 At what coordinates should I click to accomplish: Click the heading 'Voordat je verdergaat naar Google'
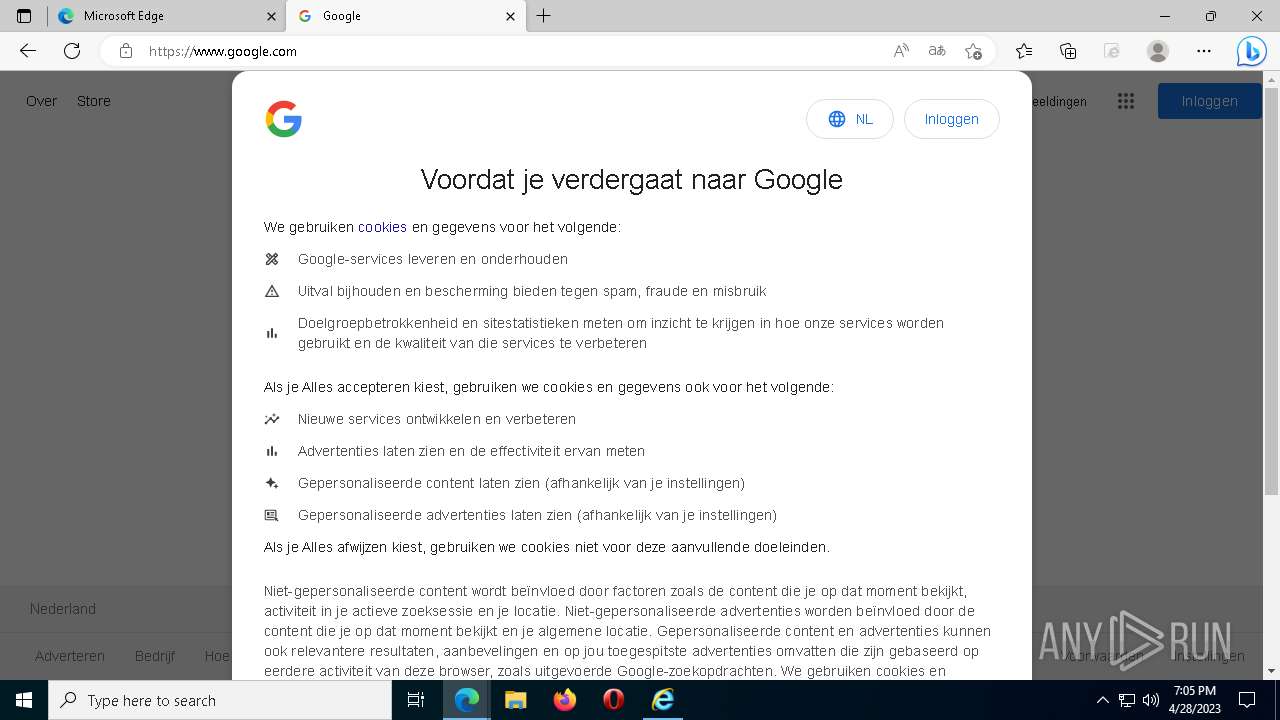pos(631,179)
